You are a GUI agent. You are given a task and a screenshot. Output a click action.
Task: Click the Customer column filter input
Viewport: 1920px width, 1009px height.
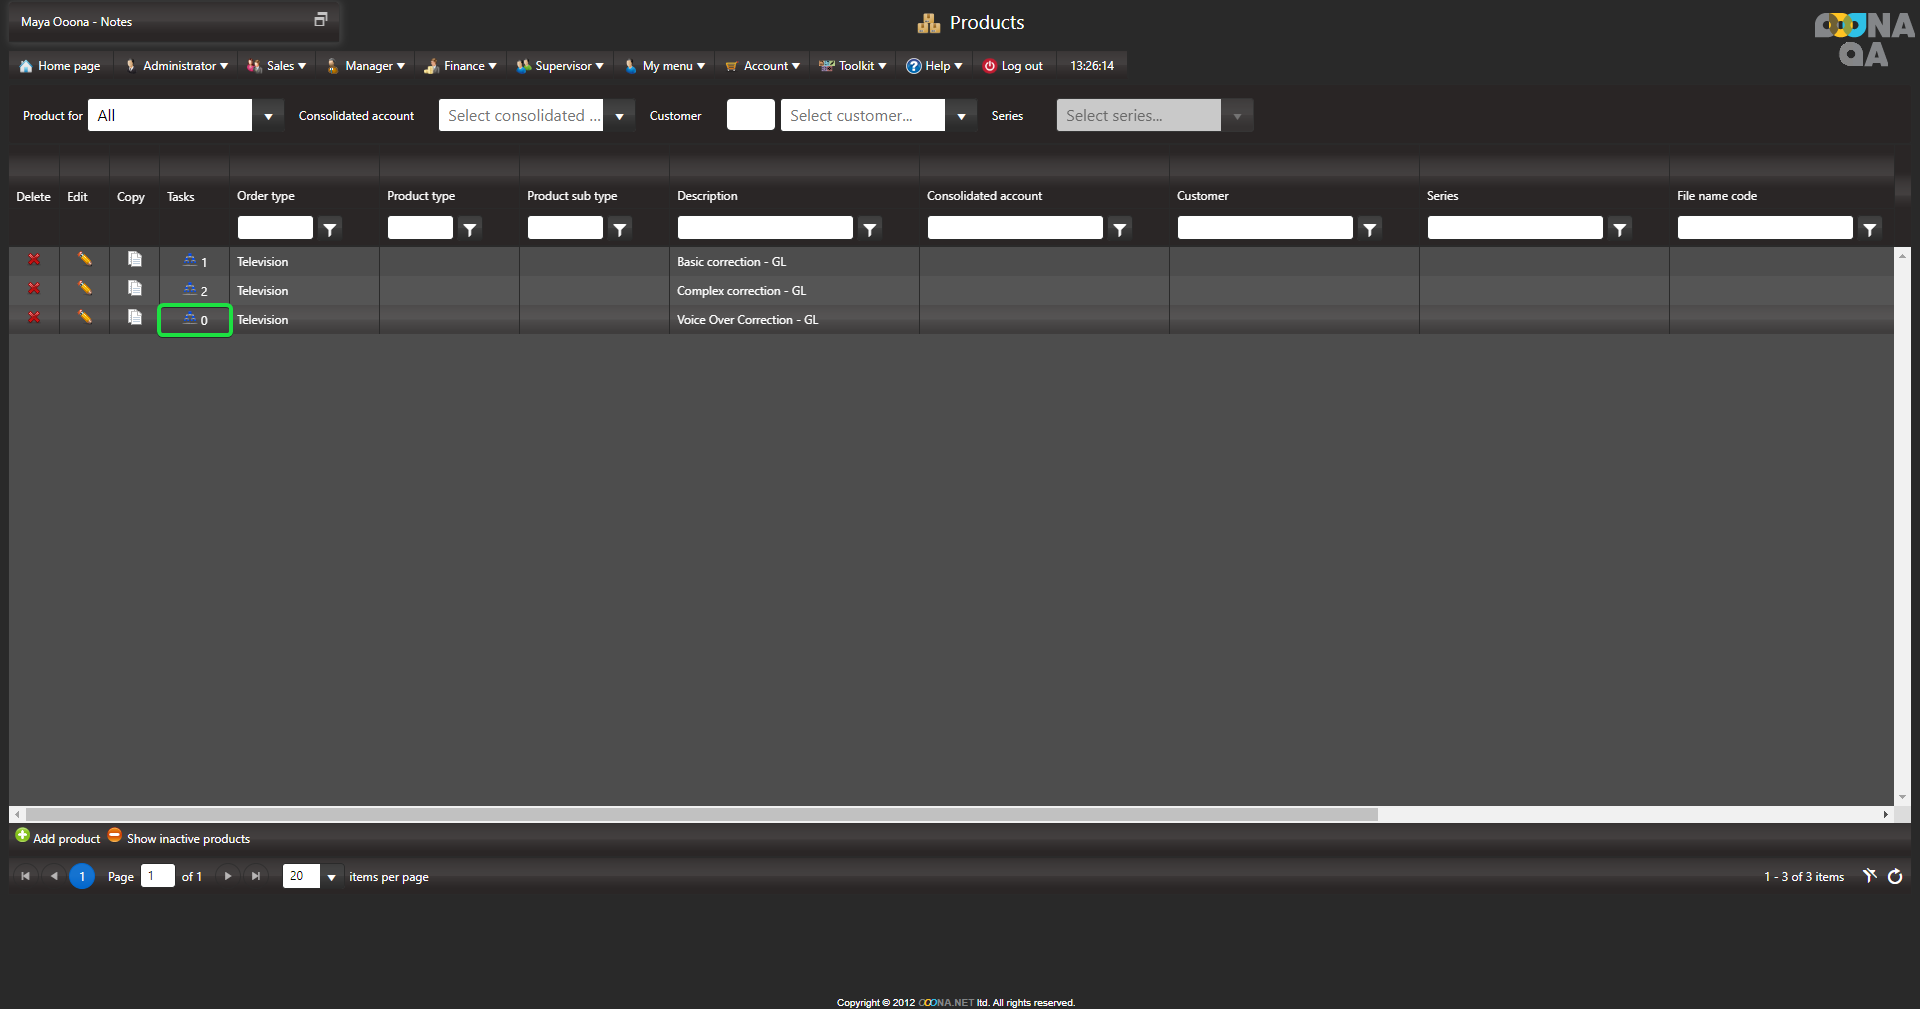tap(1264, 229)
